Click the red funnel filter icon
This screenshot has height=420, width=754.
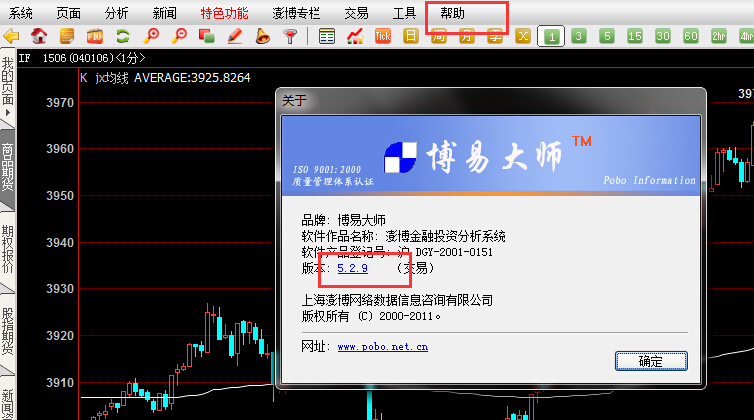pos(290,37)
